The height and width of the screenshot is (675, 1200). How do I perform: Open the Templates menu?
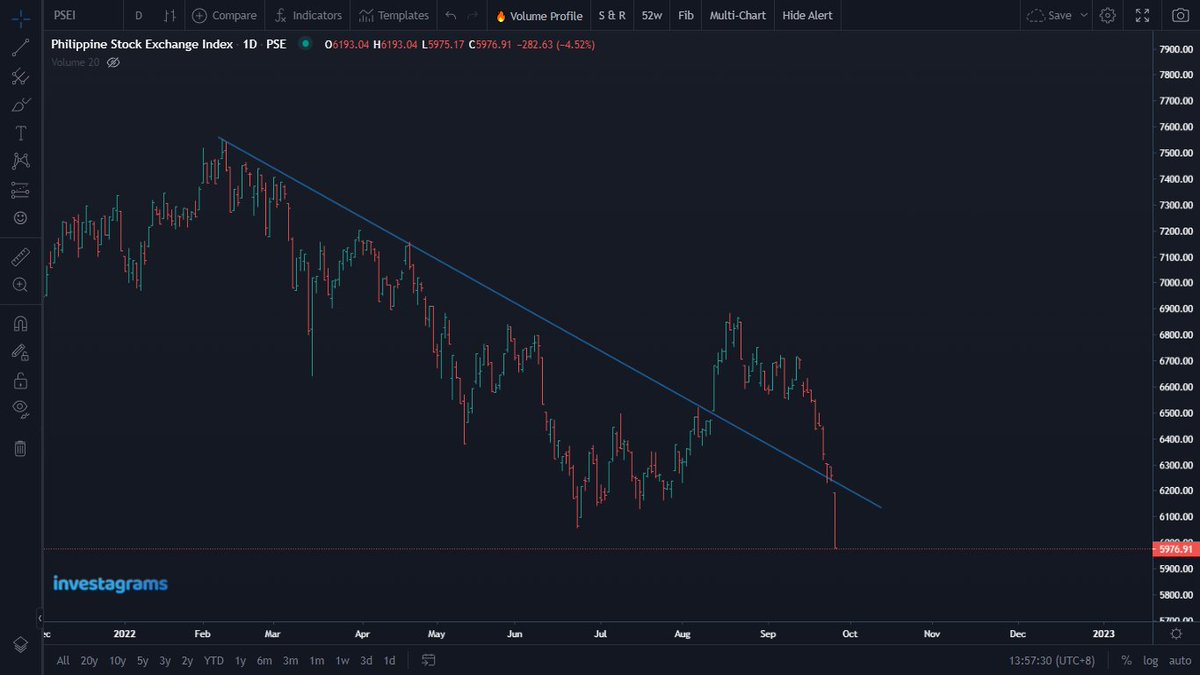click(393, 15)
